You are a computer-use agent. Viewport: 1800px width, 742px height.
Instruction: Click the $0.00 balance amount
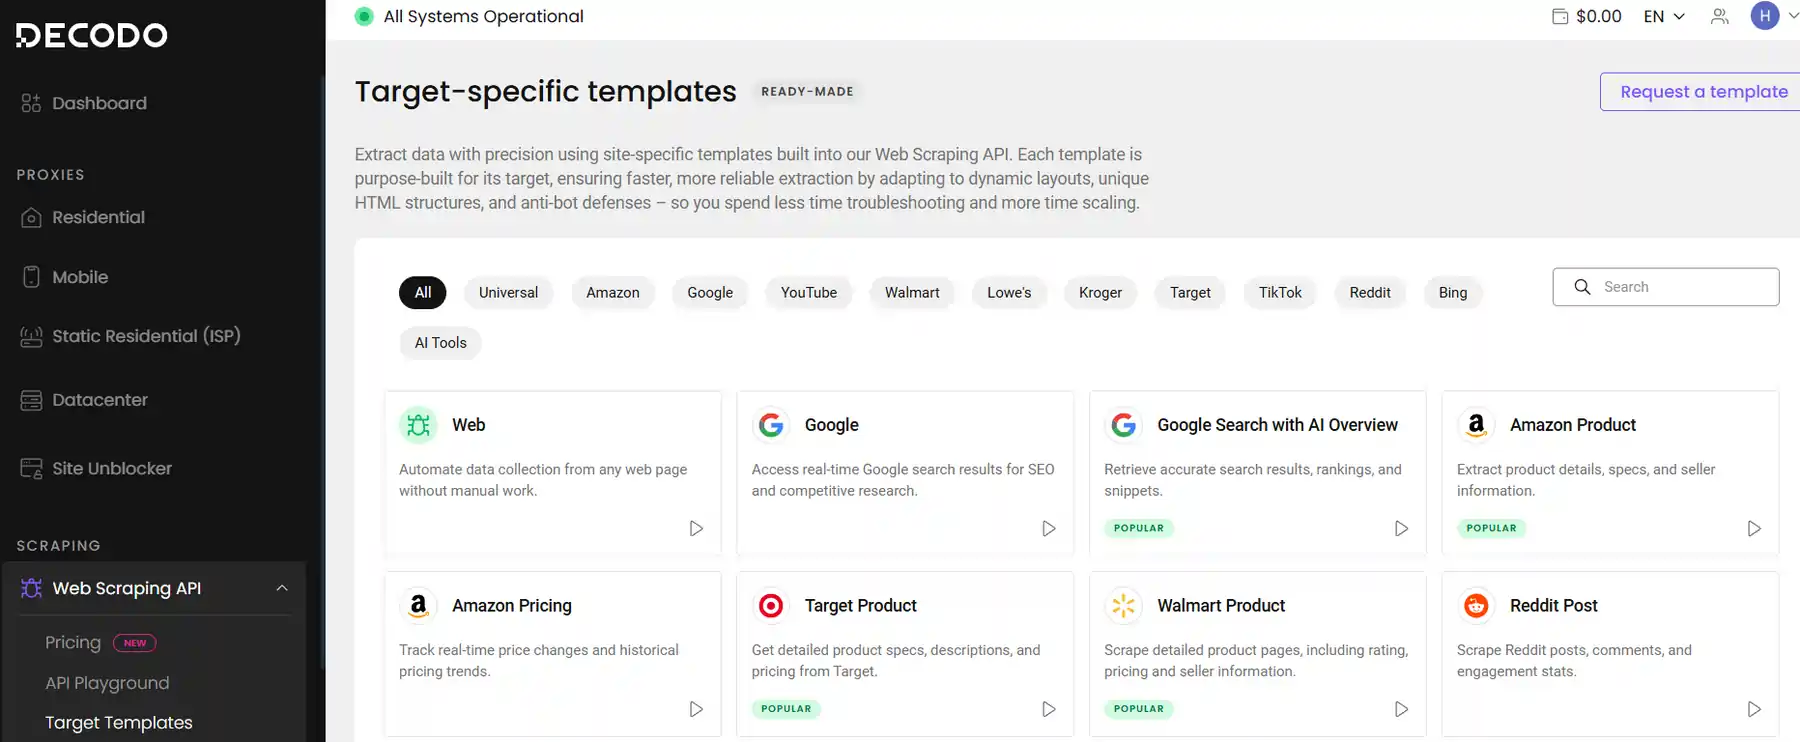coord(1599,16)
